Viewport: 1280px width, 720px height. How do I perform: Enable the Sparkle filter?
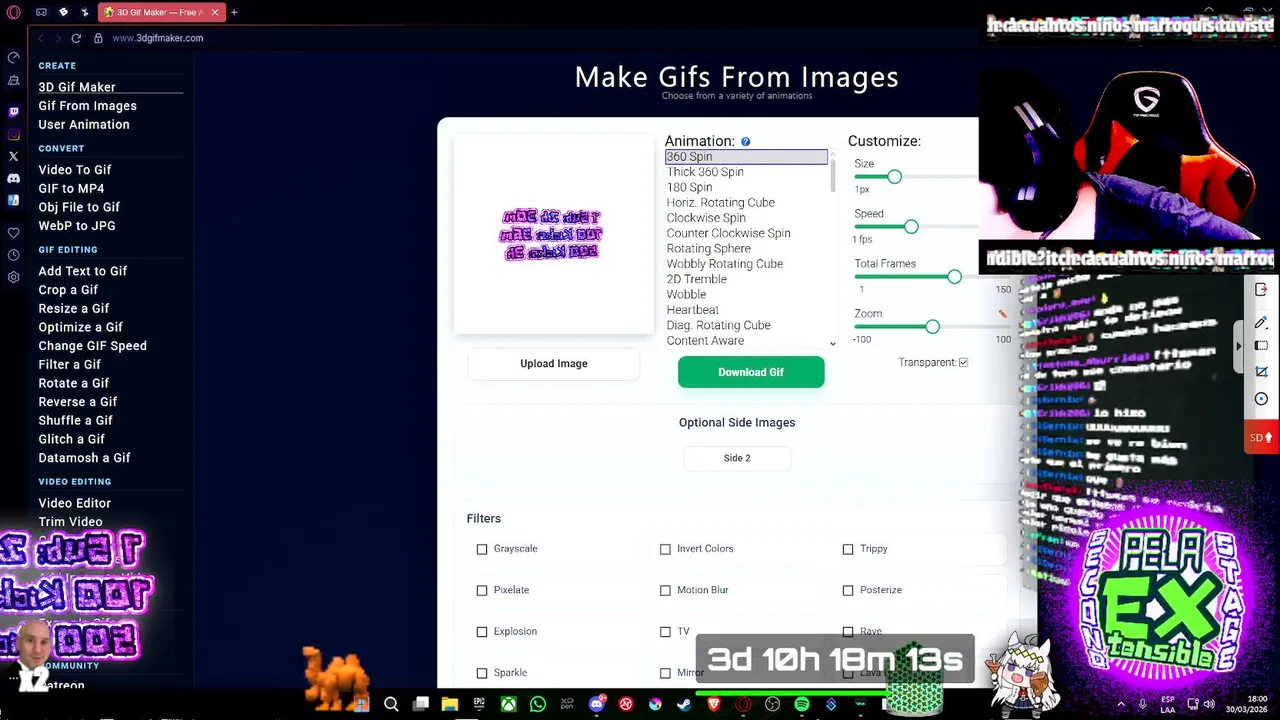tap(482, 673)
